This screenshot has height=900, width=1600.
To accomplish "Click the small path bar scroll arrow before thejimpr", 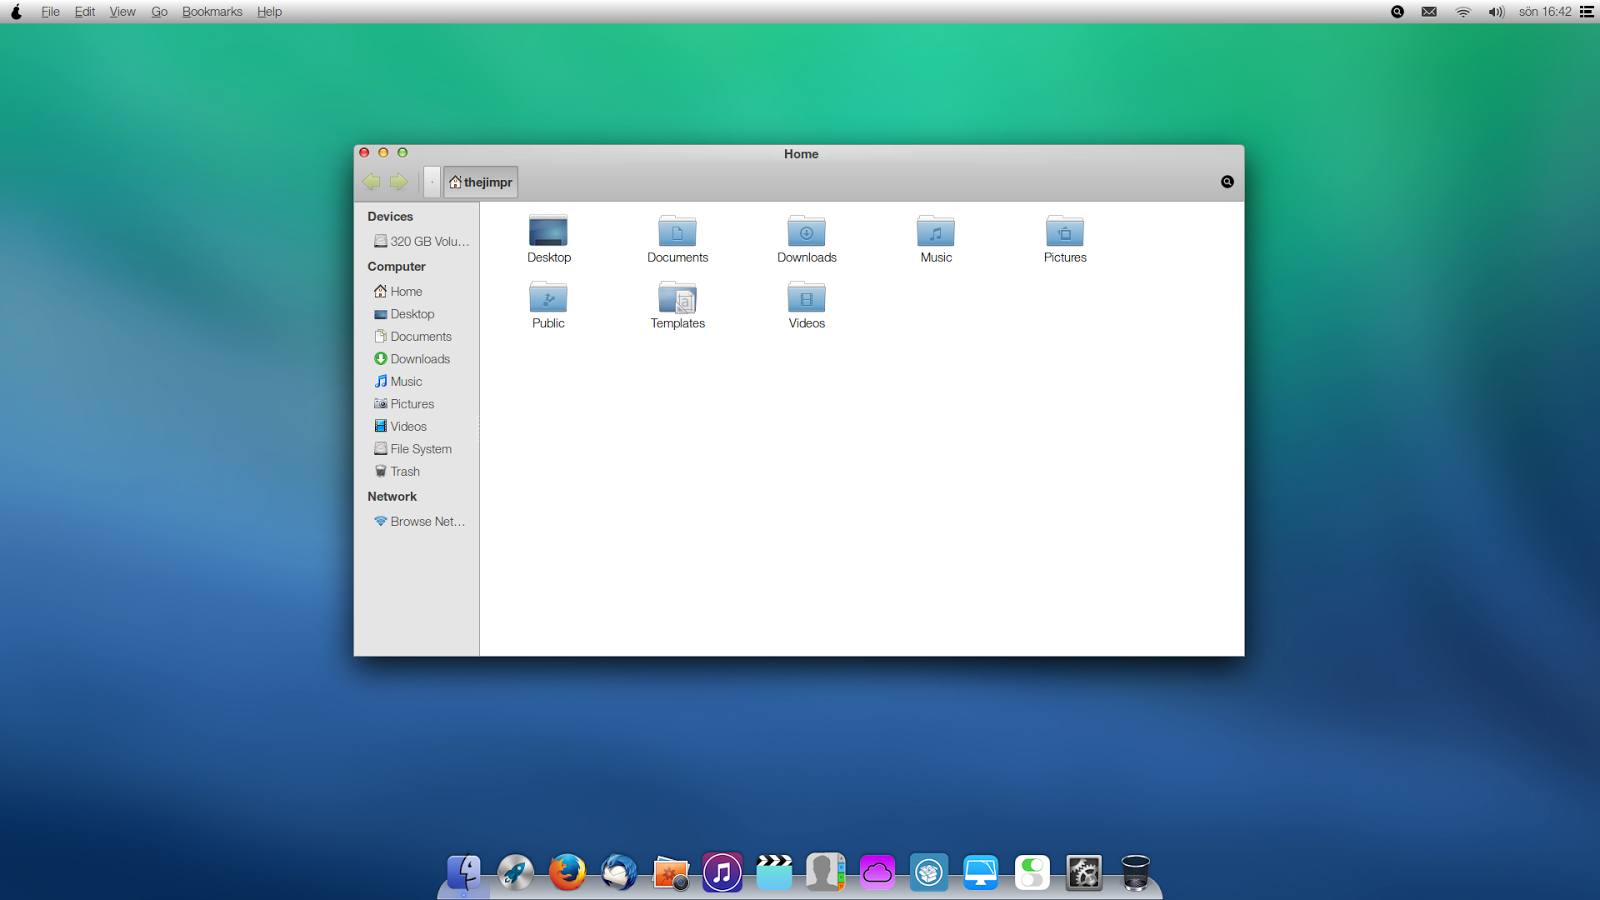I will coord(432,182).
